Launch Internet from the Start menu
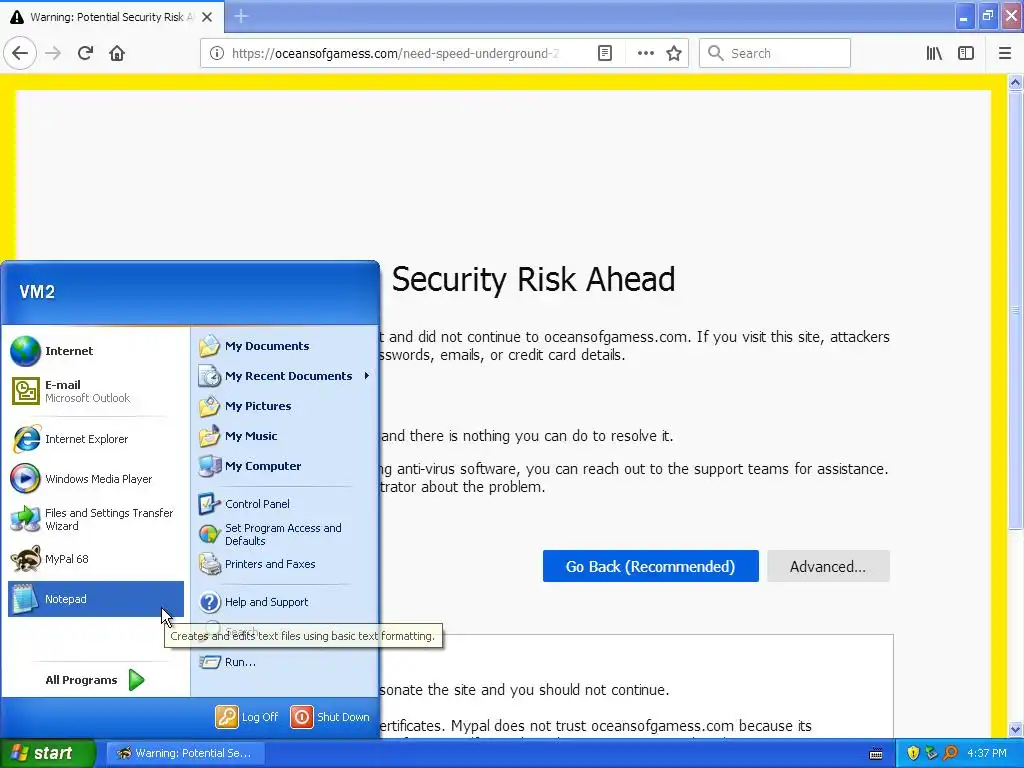Image resolution: width=1024 pixels, height=768 pixels. point(95,351)
